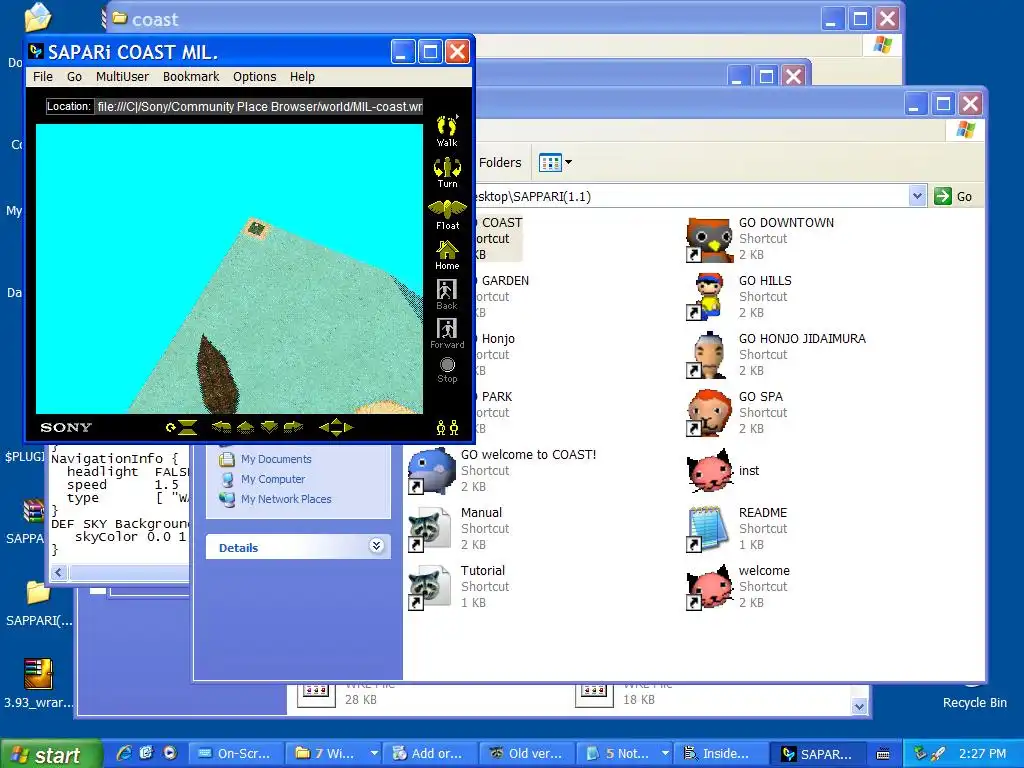Open the GO DOWNTOWN owl shortcut
The width and height of the screenshot is (1024, 768).
coord(708,240)
